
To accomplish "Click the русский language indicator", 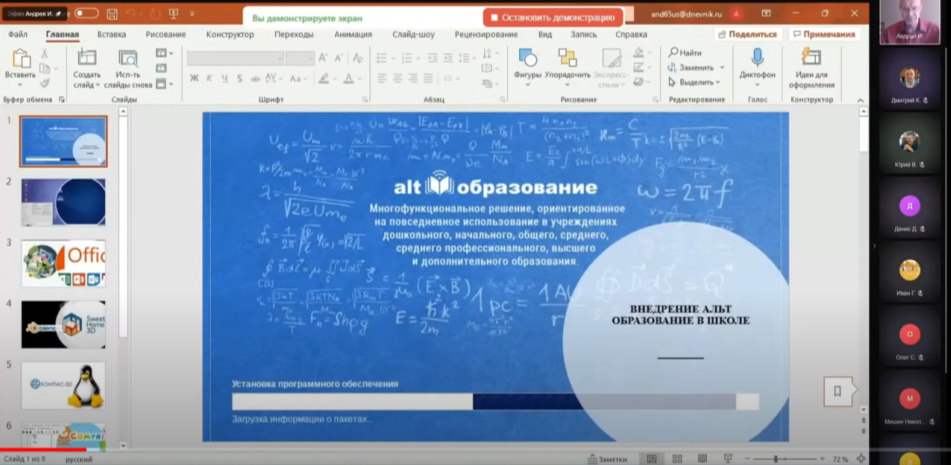I will coord(79,460).
